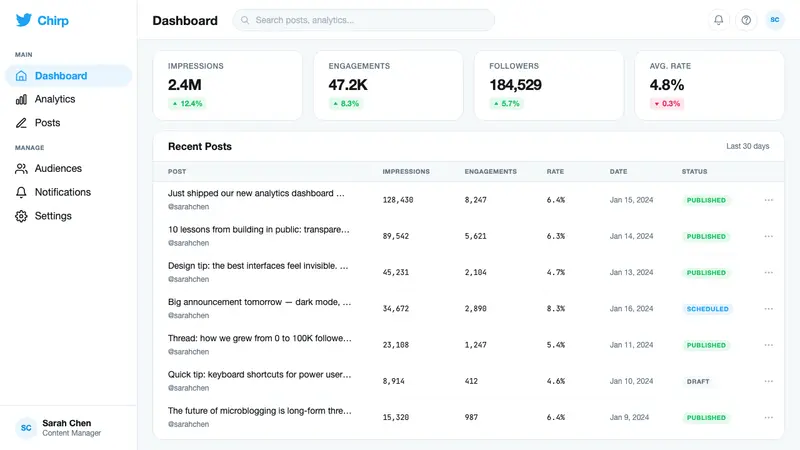Click the 8,914 impressions value

(x=393, y=381)
